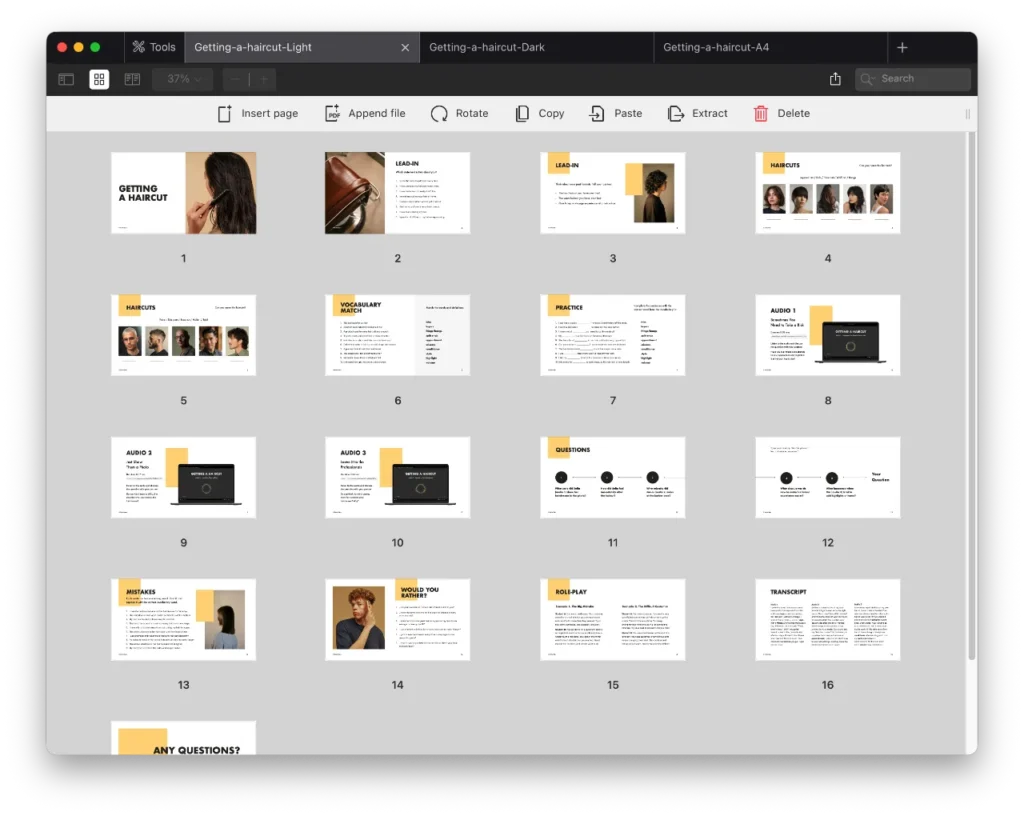Viewport: 1024px width, 816px height.
Task: Switch to Getting-a-haircut-Dark tab
Action: pos(487,47)
